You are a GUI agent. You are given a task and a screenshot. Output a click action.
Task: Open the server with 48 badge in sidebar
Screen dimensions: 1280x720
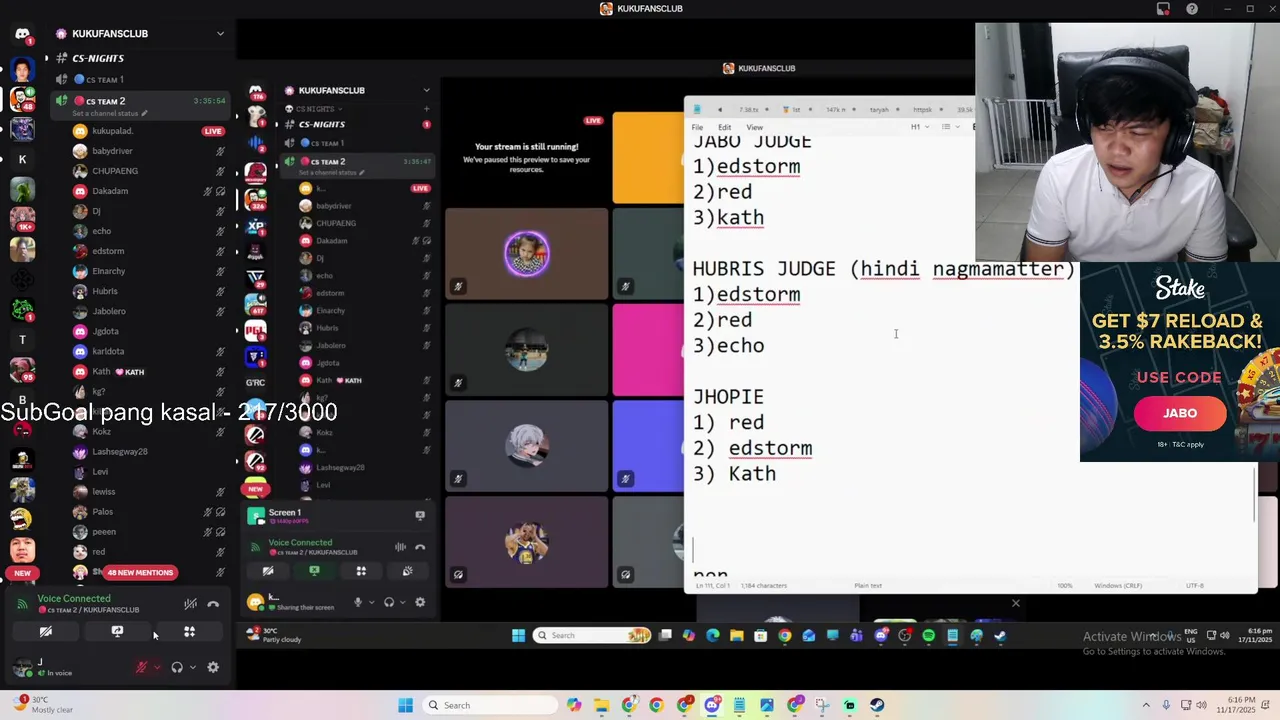coord(22,99)
